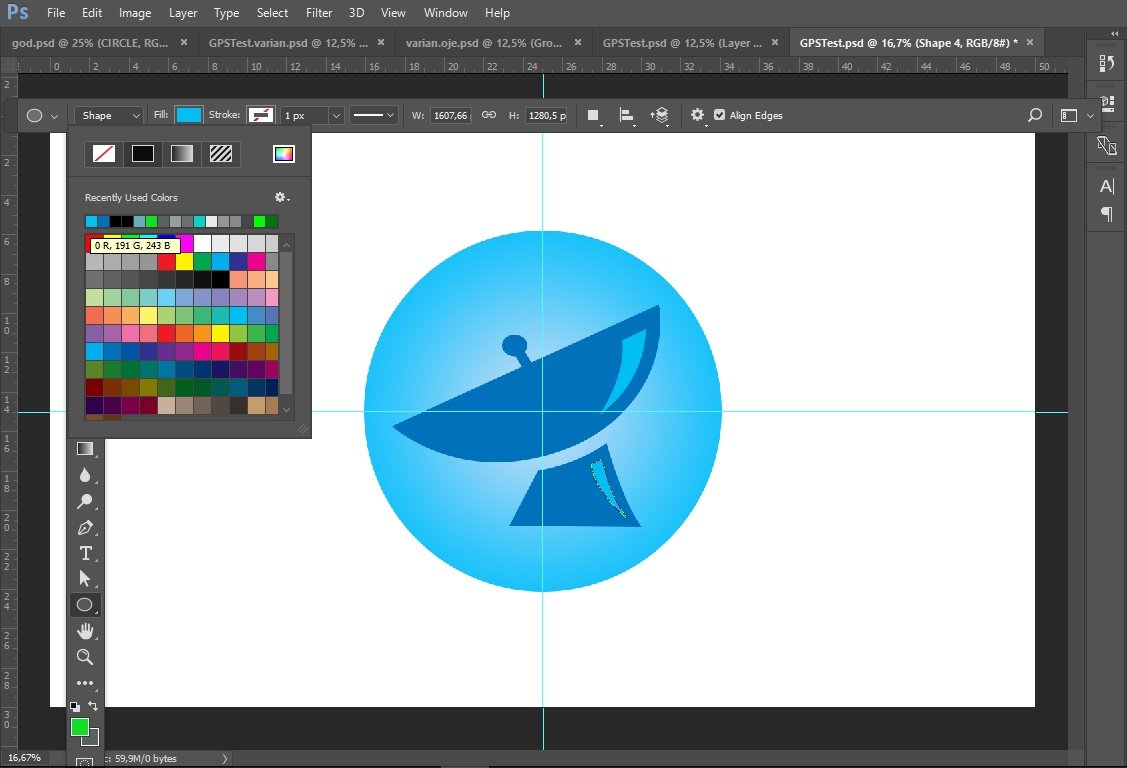The width and height of the screenshot is (1127, 768).
Task: Click the Path alignment icon
Action: point(627,115)
